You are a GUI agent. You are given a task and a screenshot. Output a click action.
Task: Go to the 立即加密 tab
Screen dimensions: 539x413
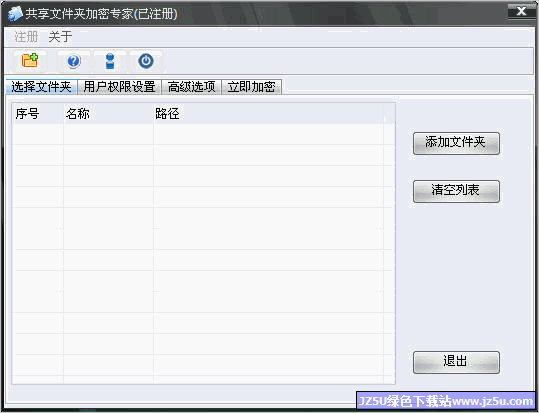pyautogui.click(x=252, y=87)
